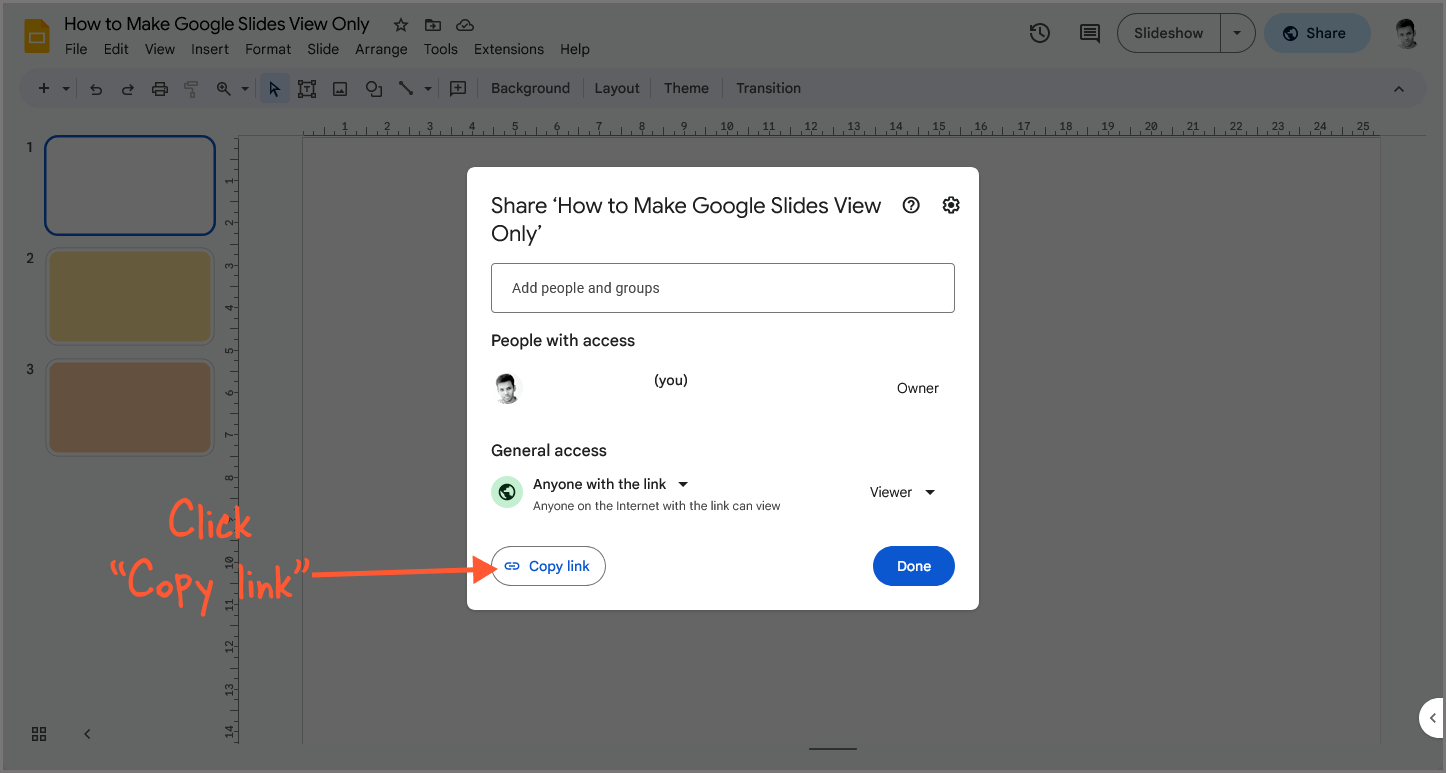Select the Line tool
This screenshot has width=1446, height=773.
pos(406,88)
